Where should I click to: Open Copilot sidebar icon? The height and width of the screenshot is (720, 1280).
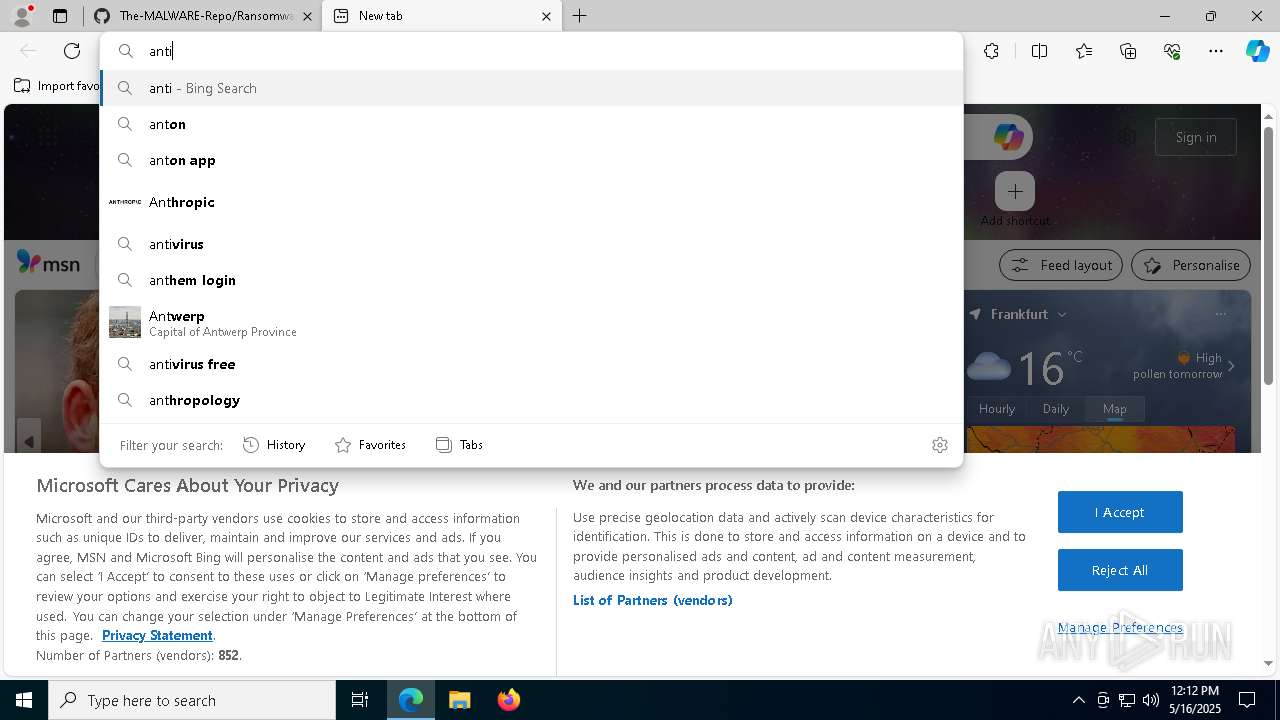click(1257, 51)
